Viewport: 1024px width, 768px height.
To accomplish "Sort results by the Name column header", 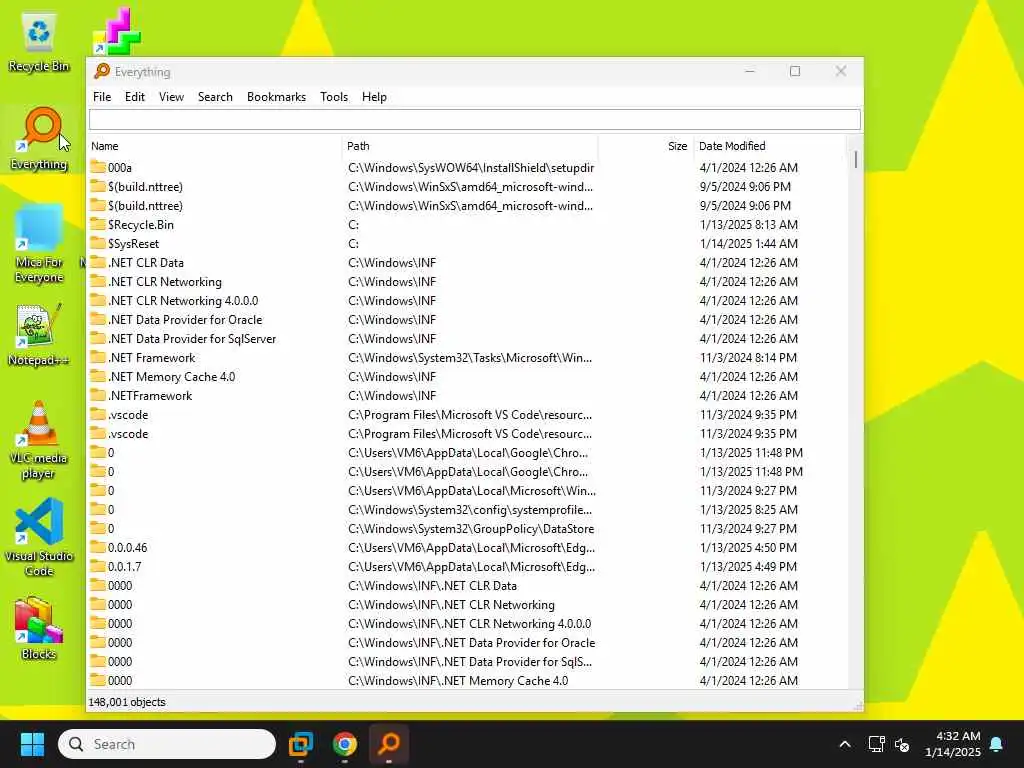I will click(214, 146).
